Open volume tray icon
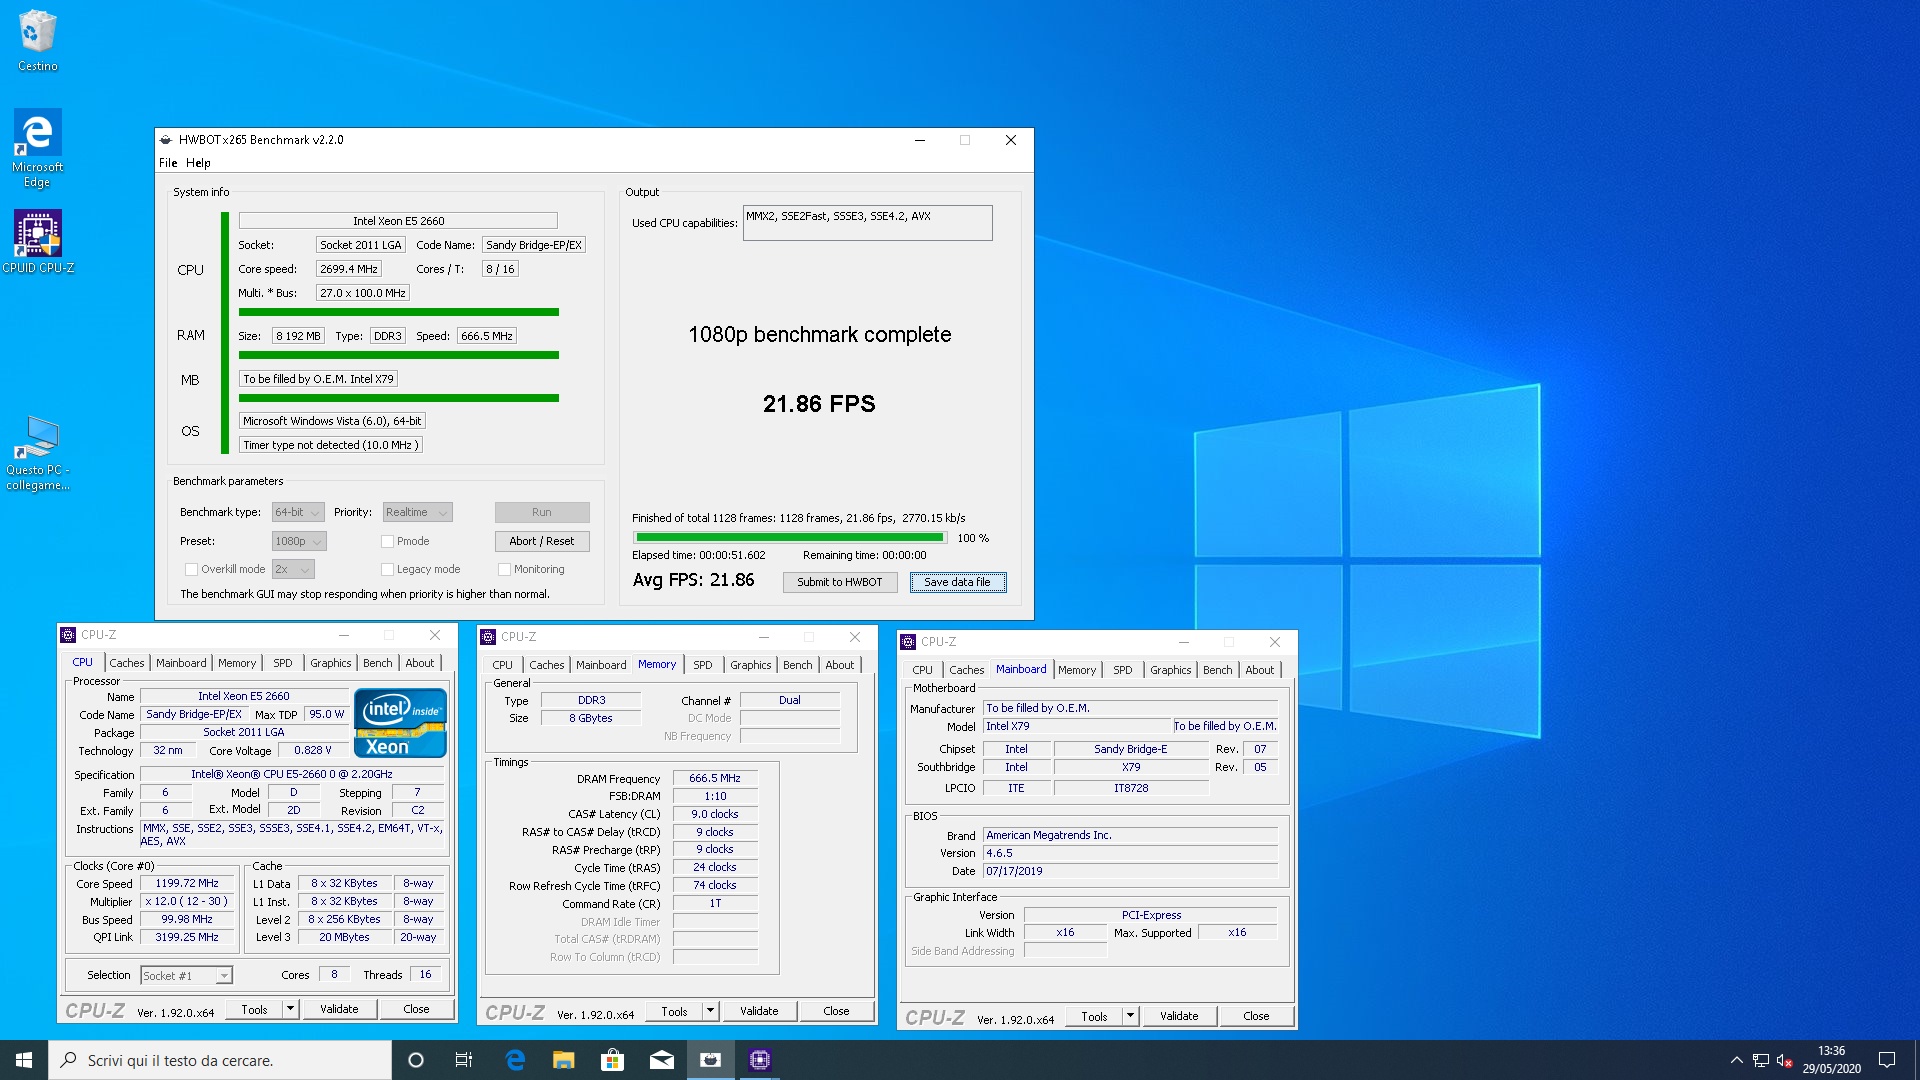The height and width of the screenshot is (1080, 1920). coord(1784,1060)
